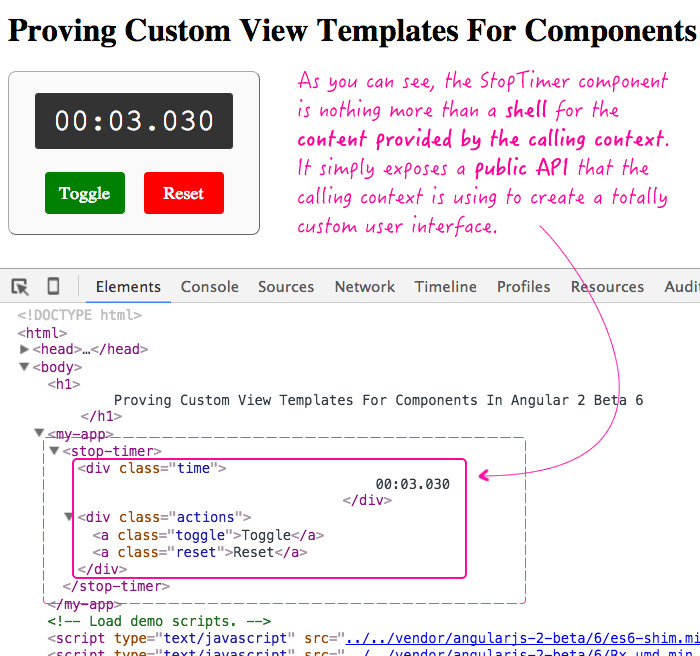The height and width of the screenshot is (656, 700).
Task: Select the a class toggle line
Action: pos(208,535)
